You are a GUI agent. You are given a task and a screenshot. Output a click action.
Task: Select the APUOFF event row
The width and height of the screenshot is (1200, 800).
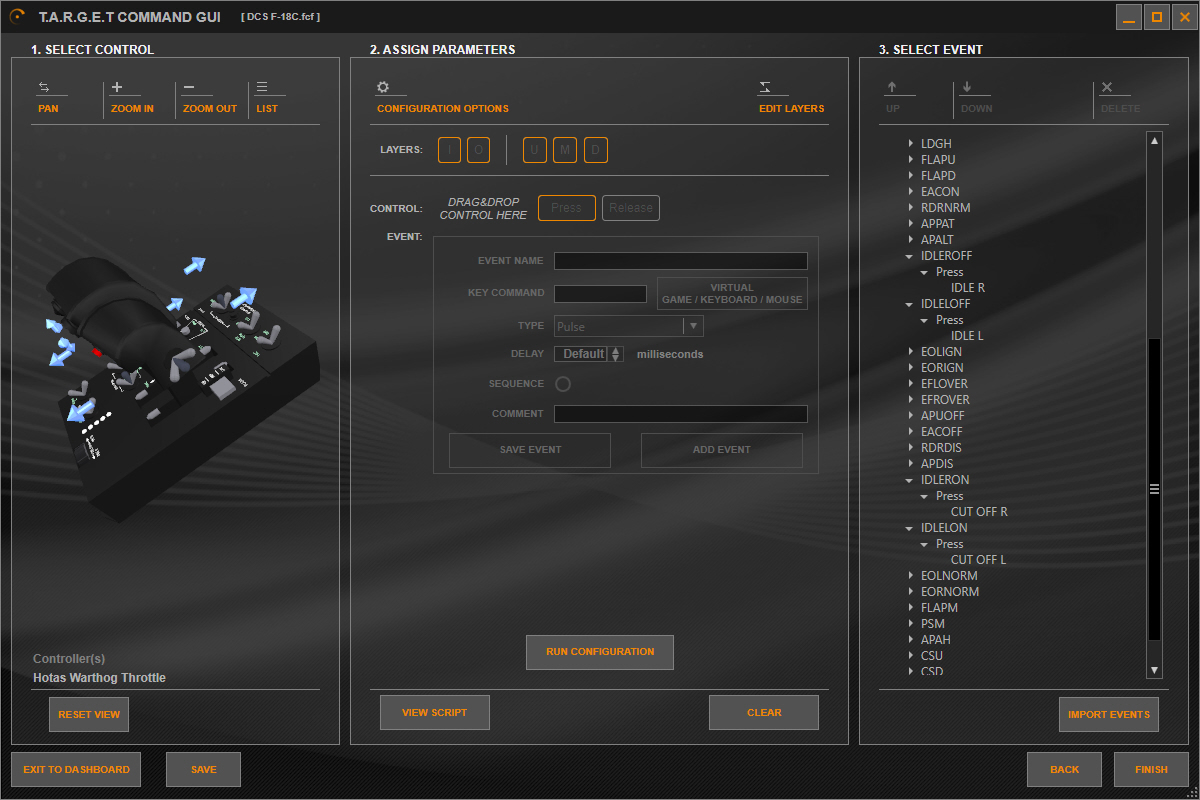point(942,416)
